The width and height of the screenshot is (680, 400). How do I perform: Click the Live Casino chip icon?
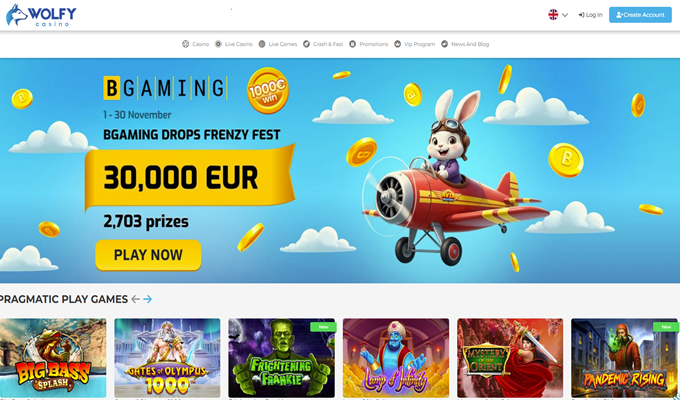point(218,44)
